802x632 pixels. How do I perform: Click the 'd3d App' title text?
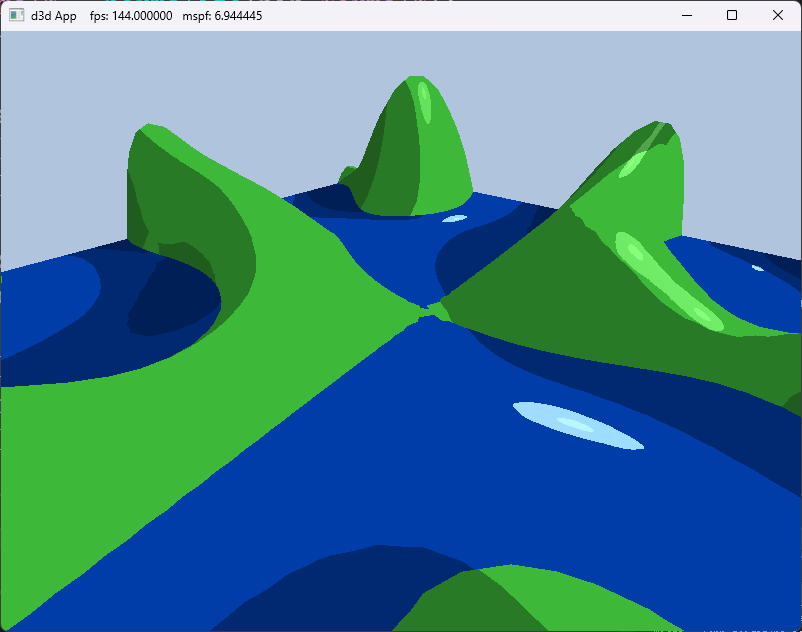[x=54, y=16]
